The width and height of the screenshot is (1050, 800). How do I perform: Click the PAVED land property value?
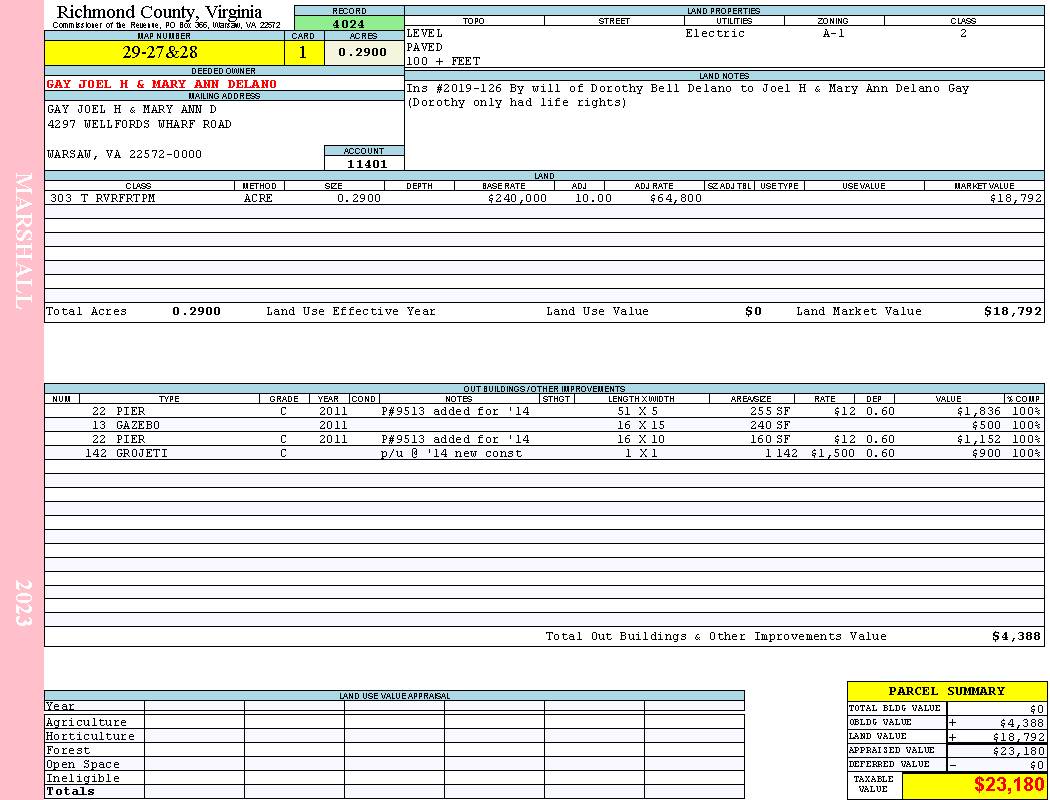pyautogui.click(x=425, y=48)
